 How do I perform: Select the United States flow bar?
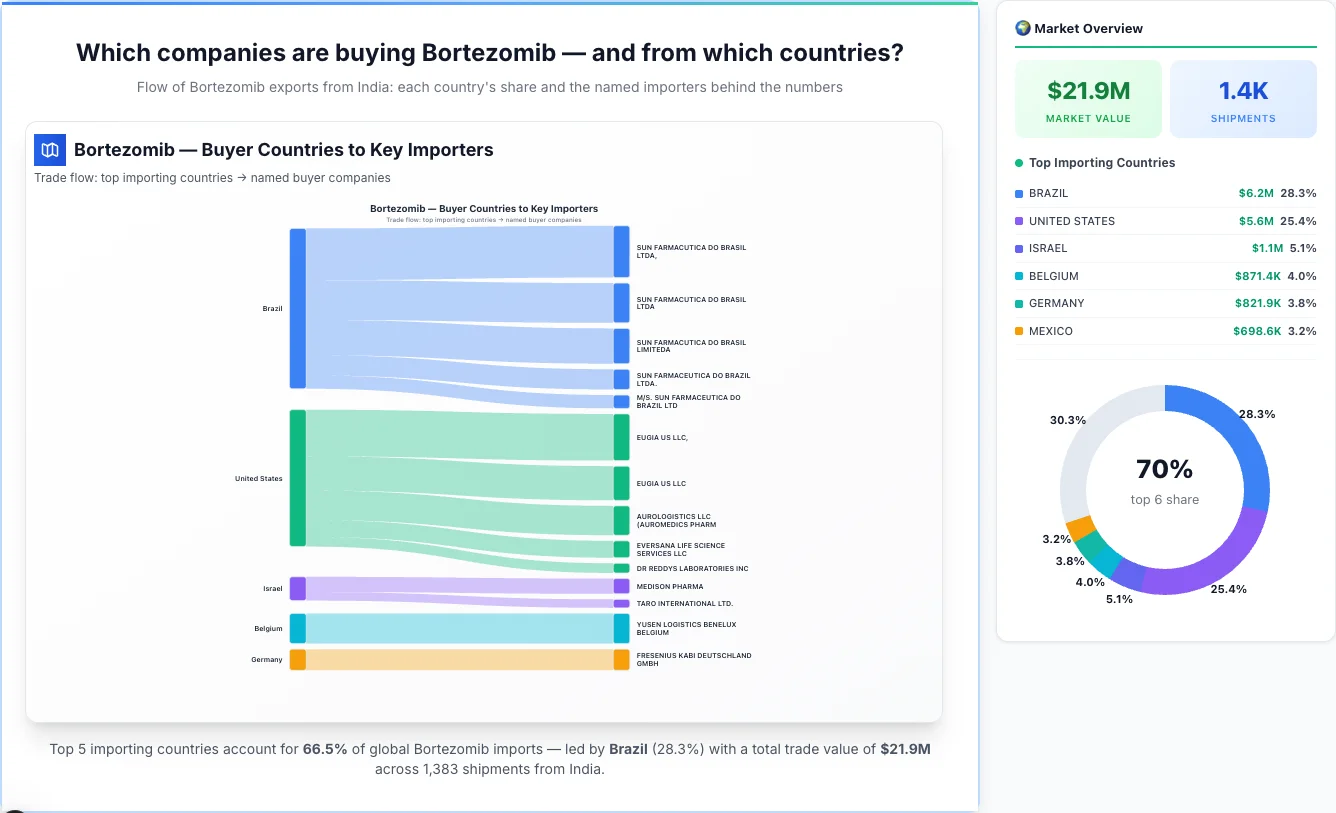point(295,479)
